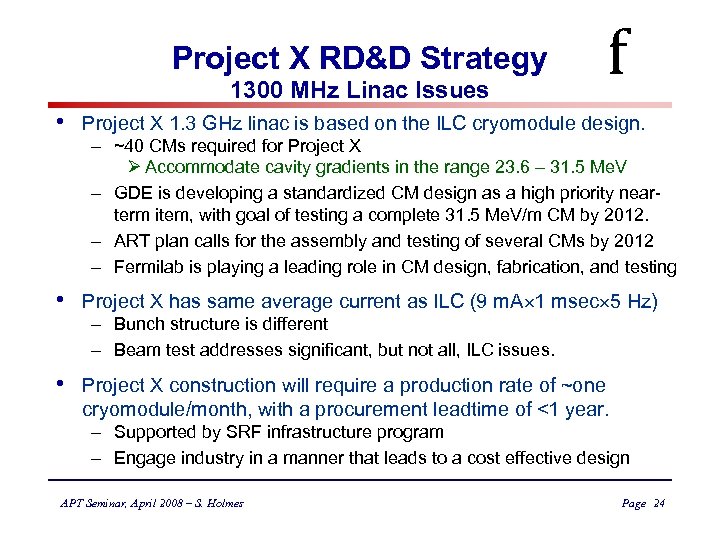Click the line ending 'CM by 2012.'
The image size is (720, 540).
(382, 215)
